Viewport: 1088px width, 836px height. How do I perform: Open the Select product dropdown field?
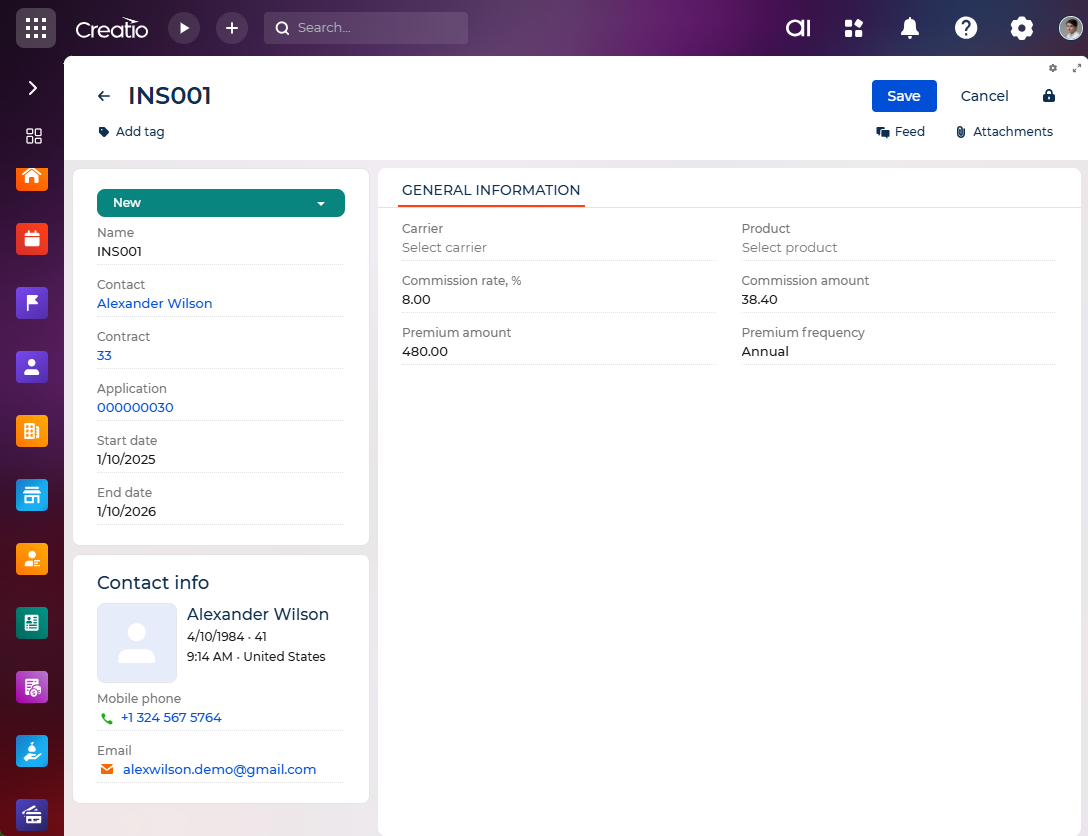point(897,248)
